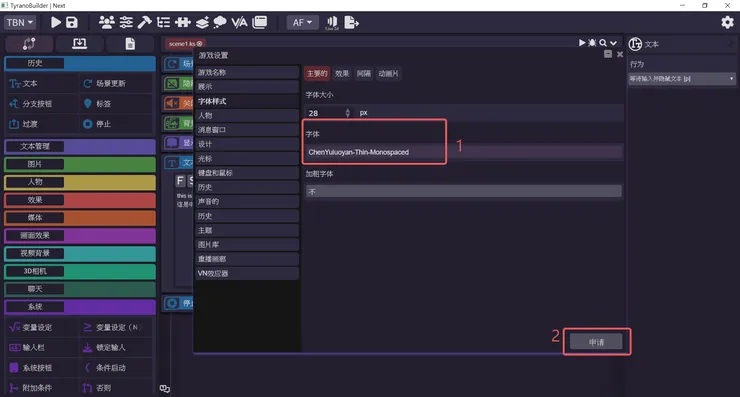Expand the 文本管理 category
This screenshot has height=397, width=740.
click(x=80, y=146)
